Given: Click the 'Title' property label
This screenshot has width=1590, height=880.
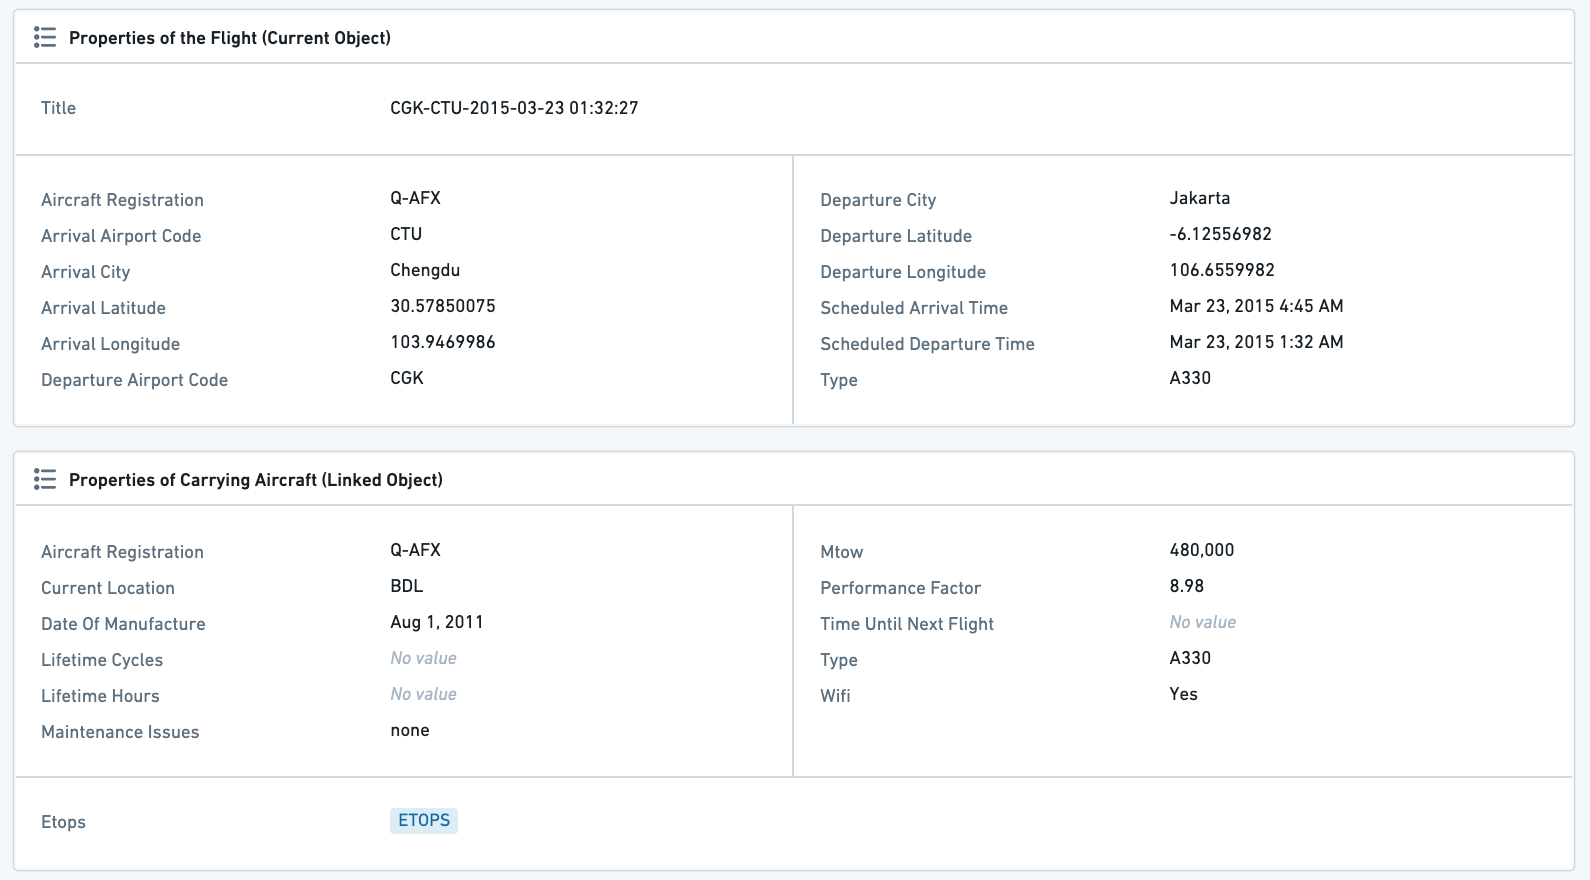Looking at the screenshot, I should 58,108.
